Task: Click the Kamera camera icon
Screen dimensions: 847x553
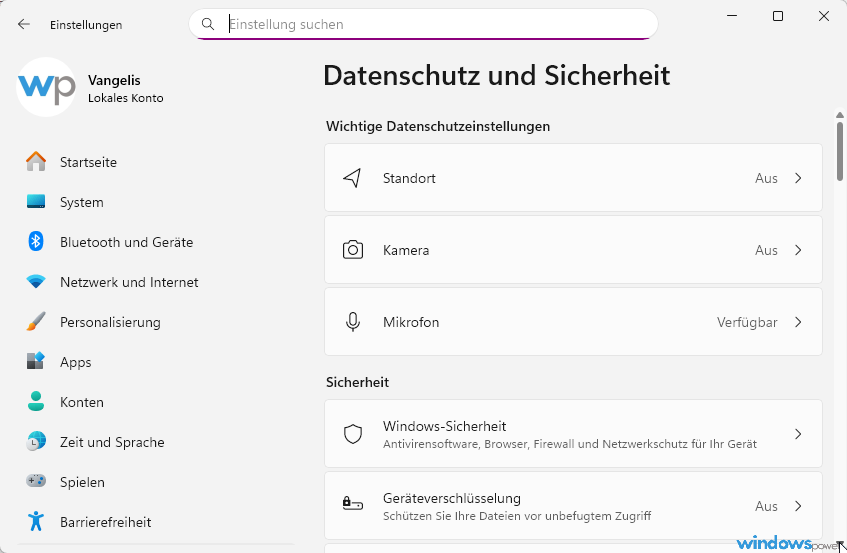Action: 353,249
